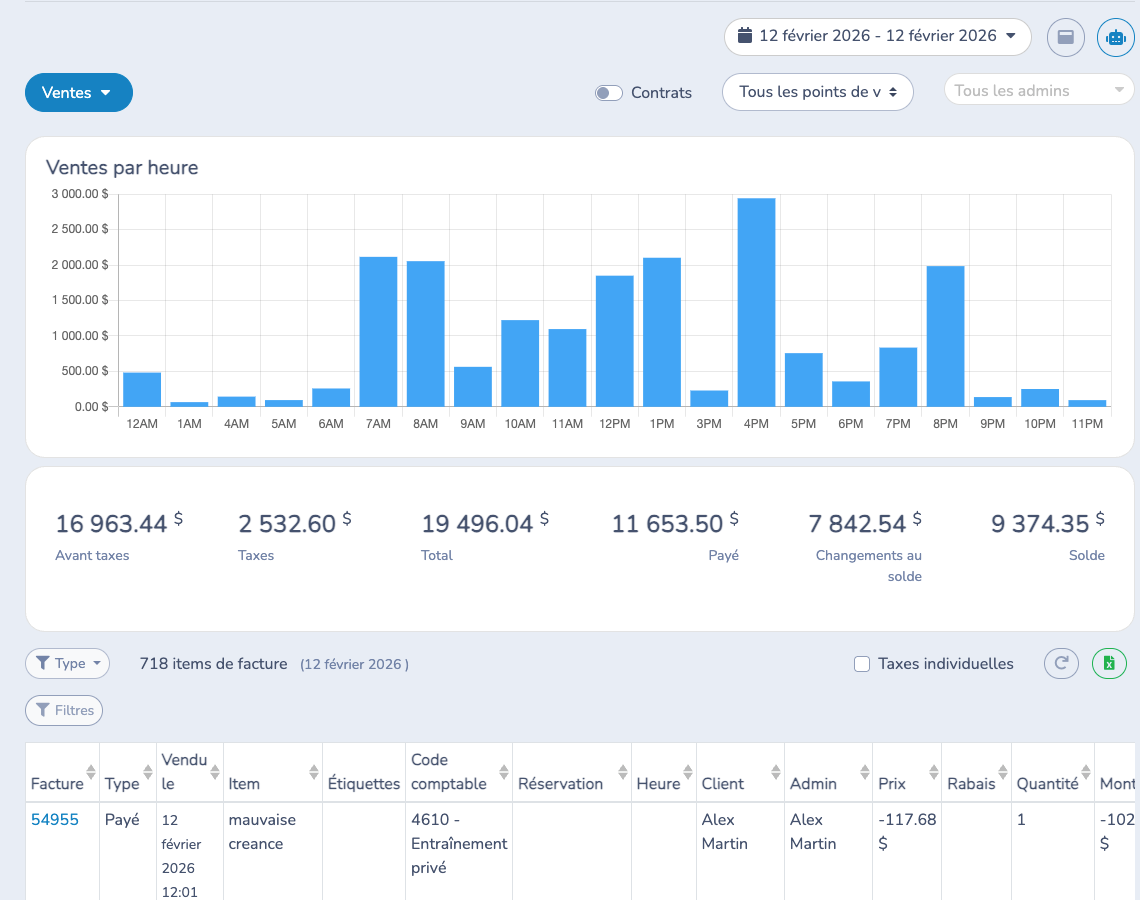The image size is (1140, 900).
Task: Click the 10AM bar in the chart
Action: [x=520, y=363]
